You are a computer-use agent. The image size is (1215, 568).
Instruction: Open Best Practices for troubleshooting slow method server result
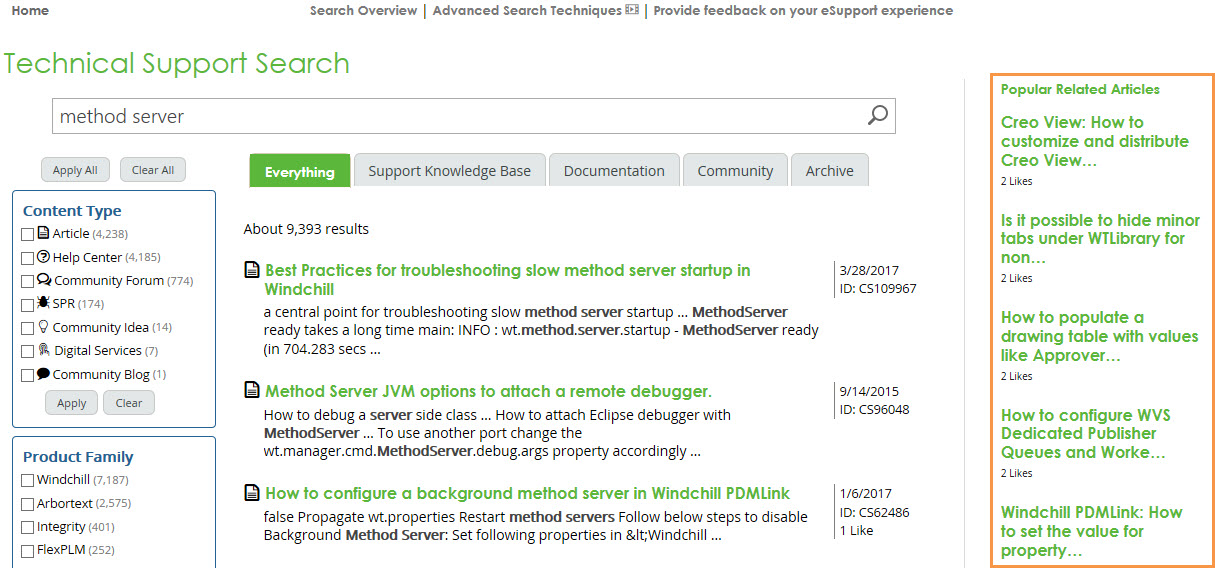click(507, 279)
